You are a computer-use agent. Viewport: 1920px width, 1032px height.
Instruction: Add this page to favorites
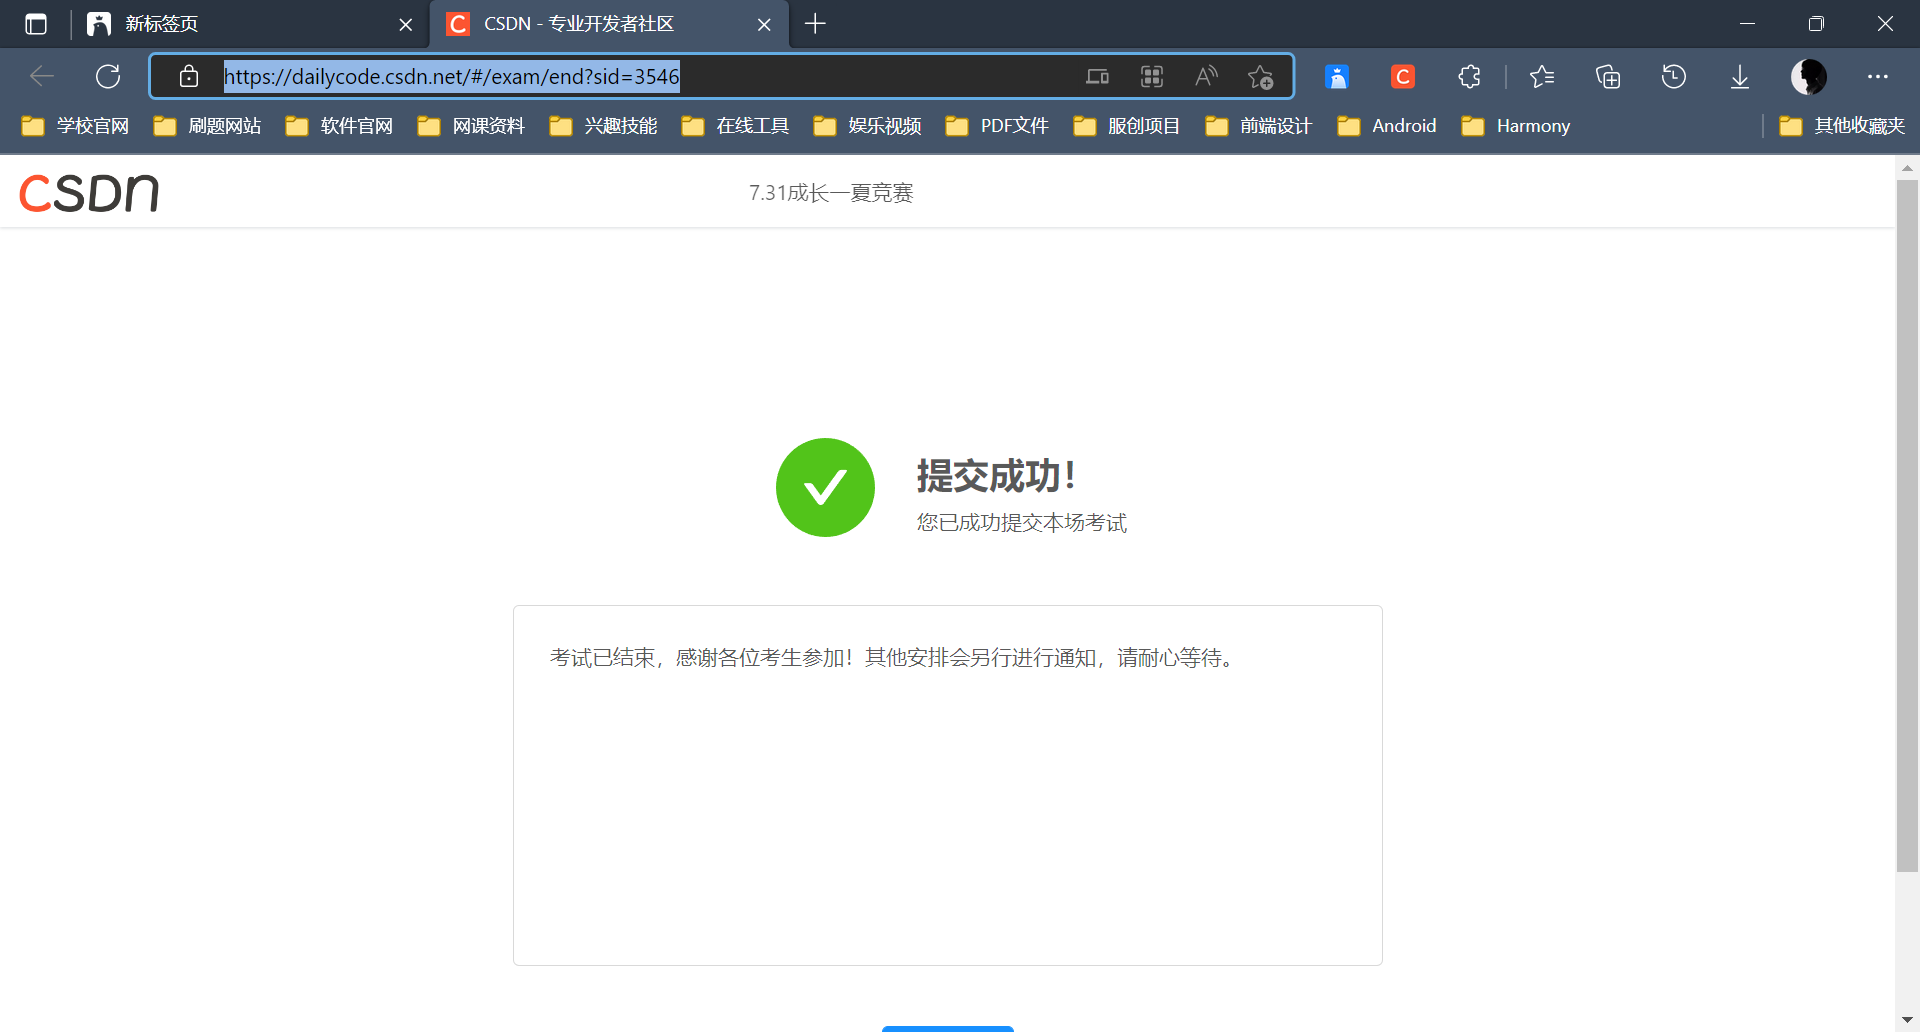click(1261, 76)
